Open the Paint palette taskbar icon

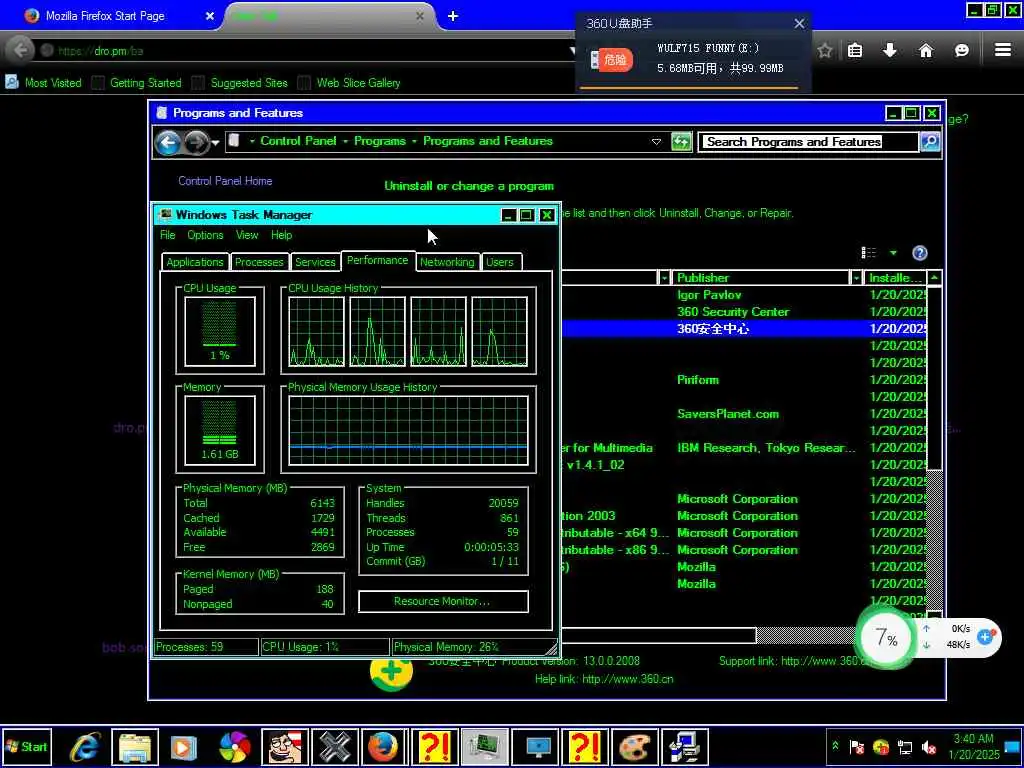pyautogui.click(x=633, y=746)
